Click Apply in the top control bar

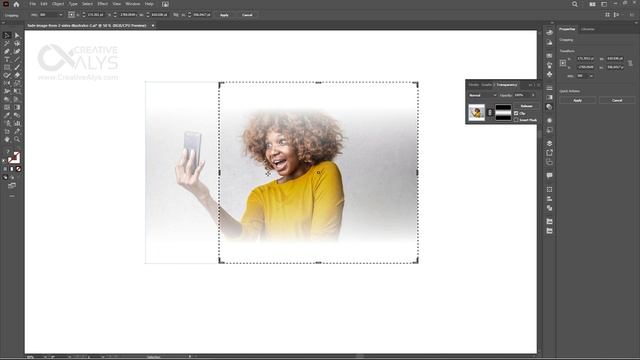(224, 15)
